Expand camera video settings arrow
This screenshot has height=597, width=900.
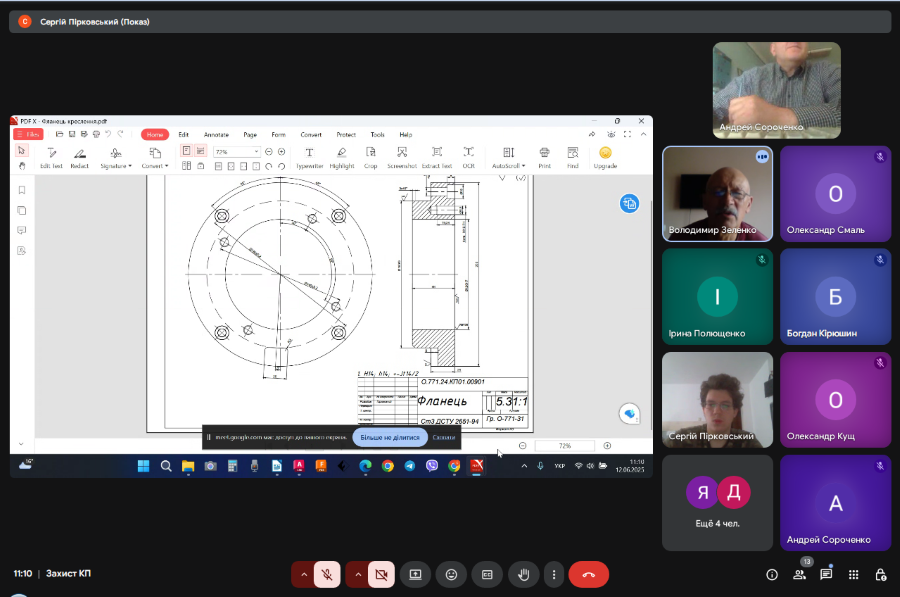tap(357, 575)
